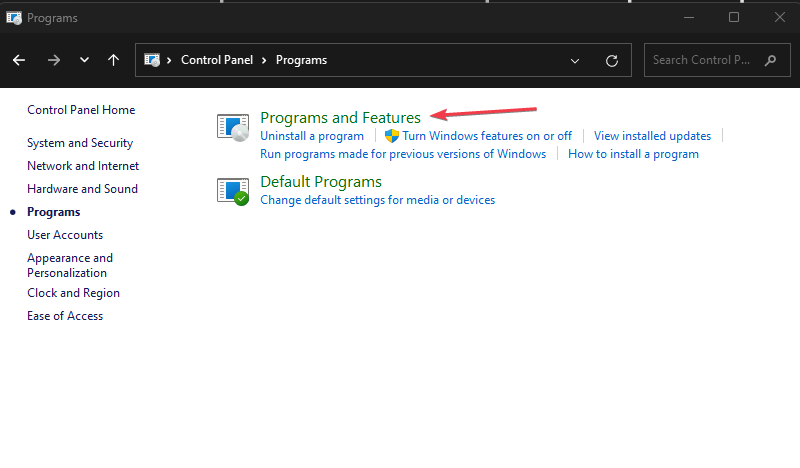Open Turn Windows features on or off
Image resolution: width=800 pixels, height=468 pixels.
click(x=487, y=136)
